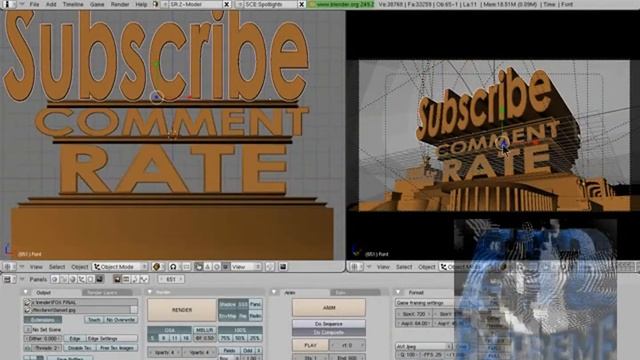Select the rotate manipulator circle icon
This screenshot has width=640, height=360.
(x=216, y=267)
